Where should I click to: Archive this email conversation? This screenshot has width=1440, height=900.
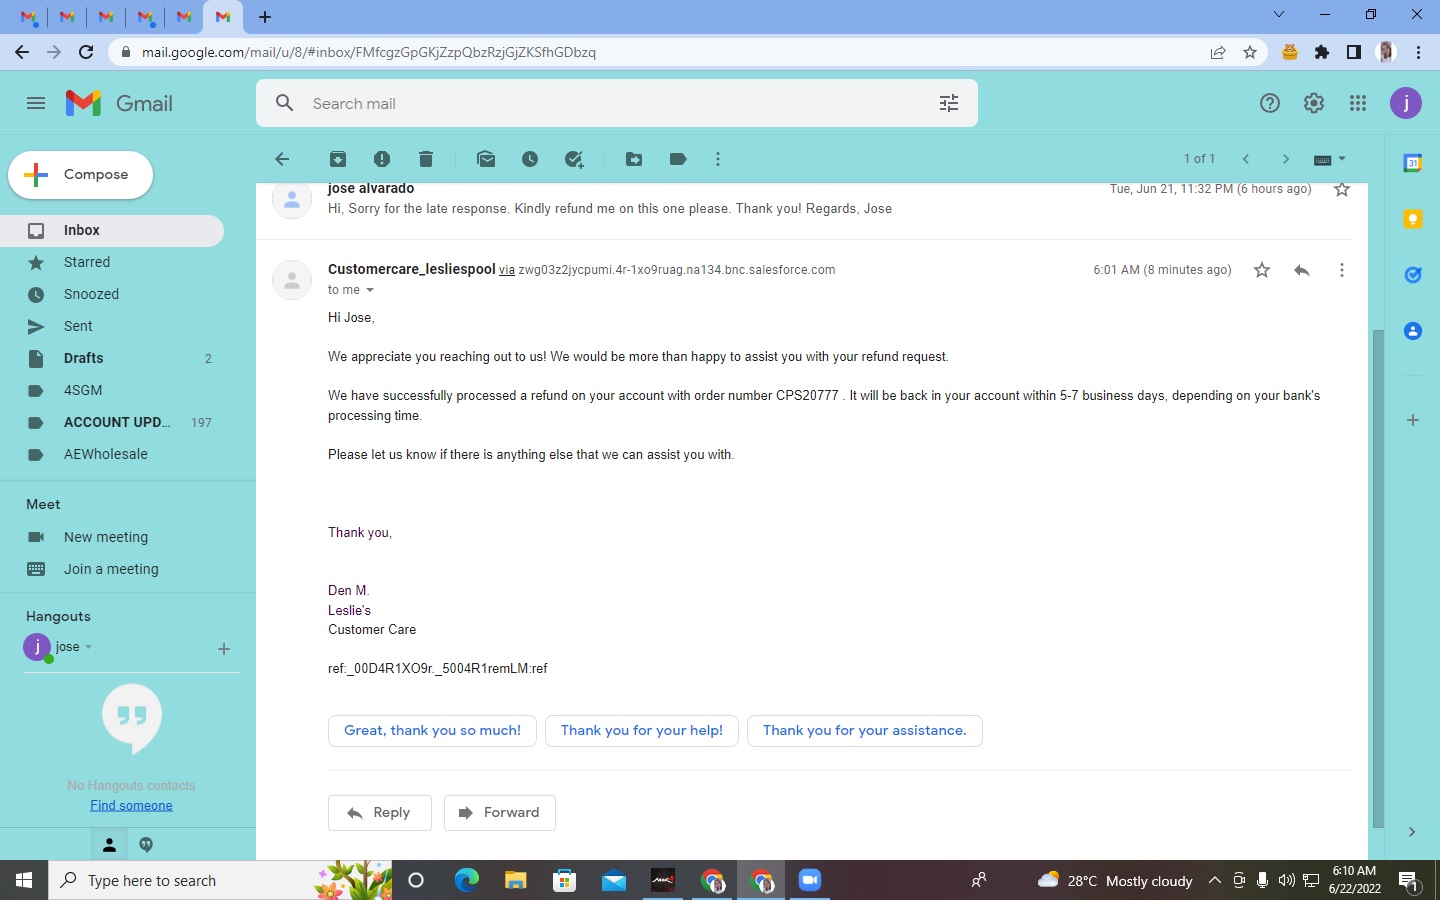pos(338,159)
